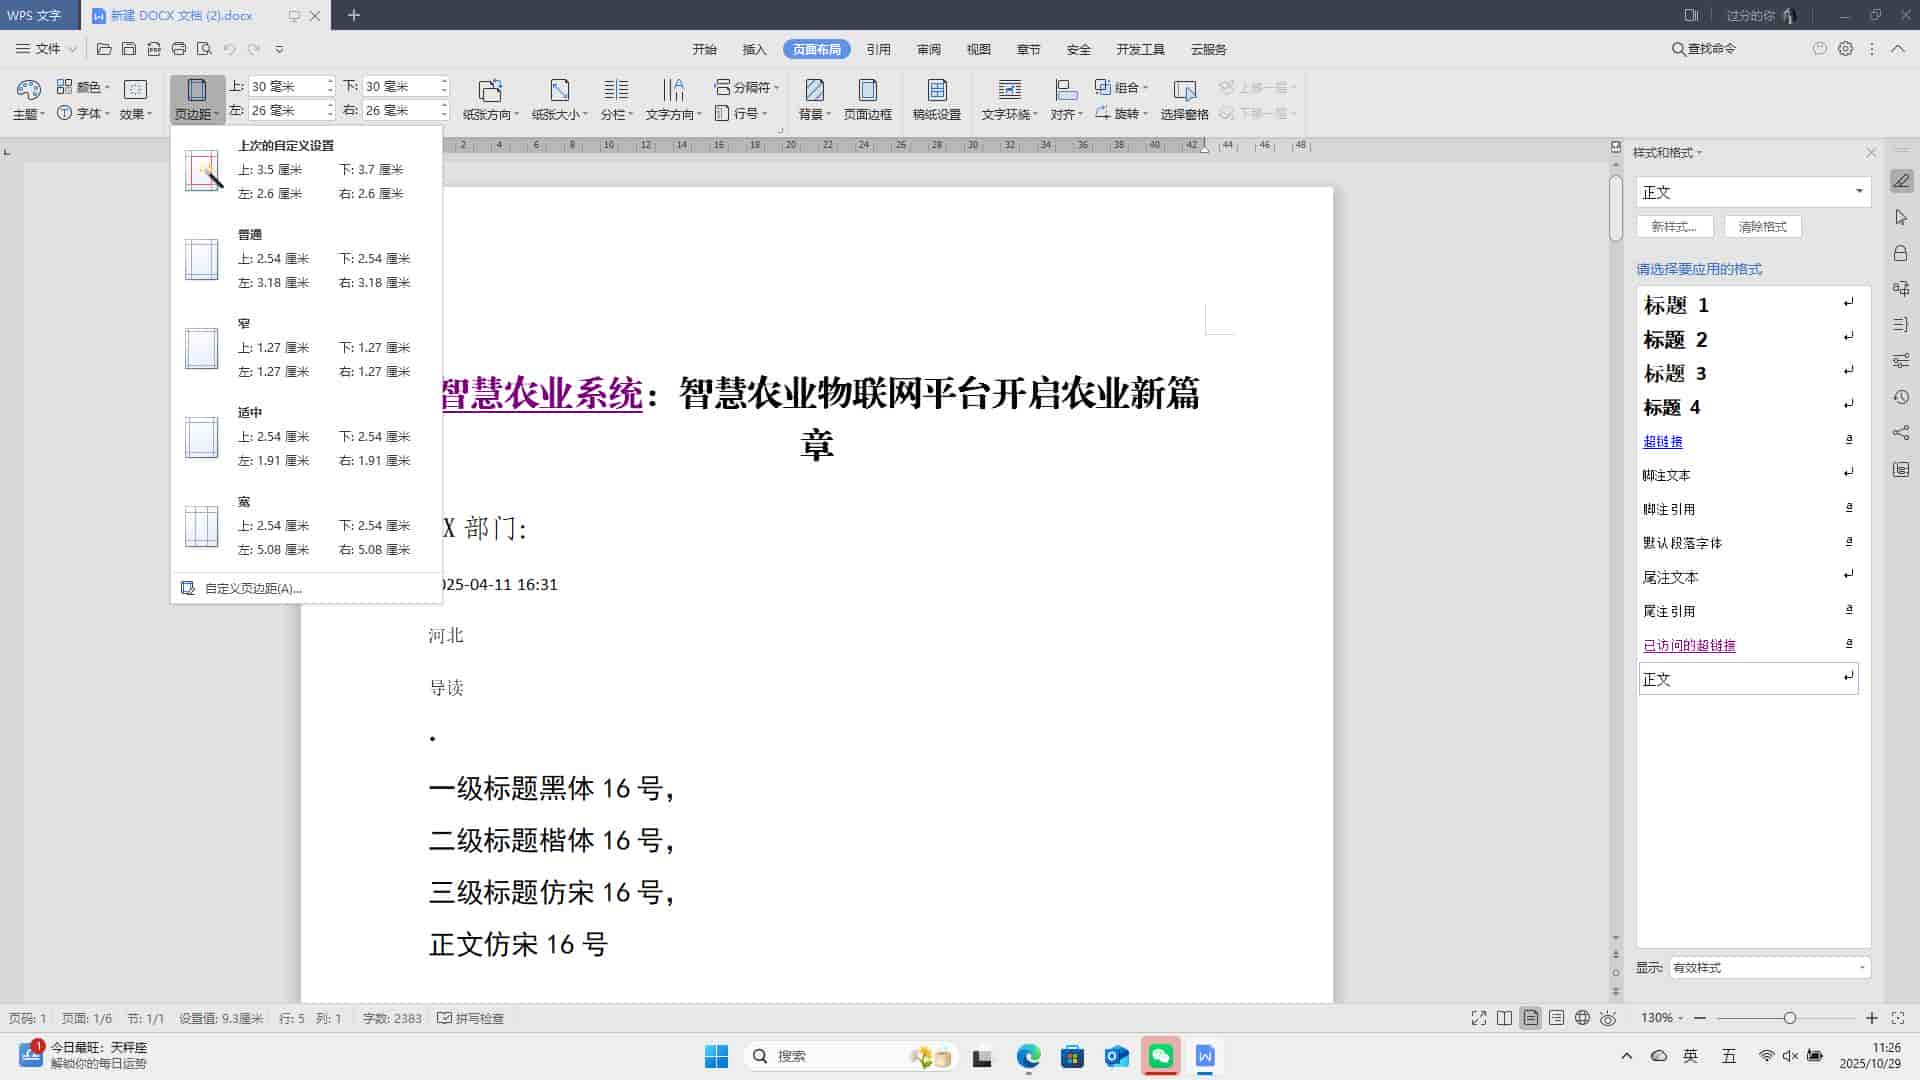Click the right margin 右 input field
Viewport: 1920px width, 1080px height.
(400, 110)
